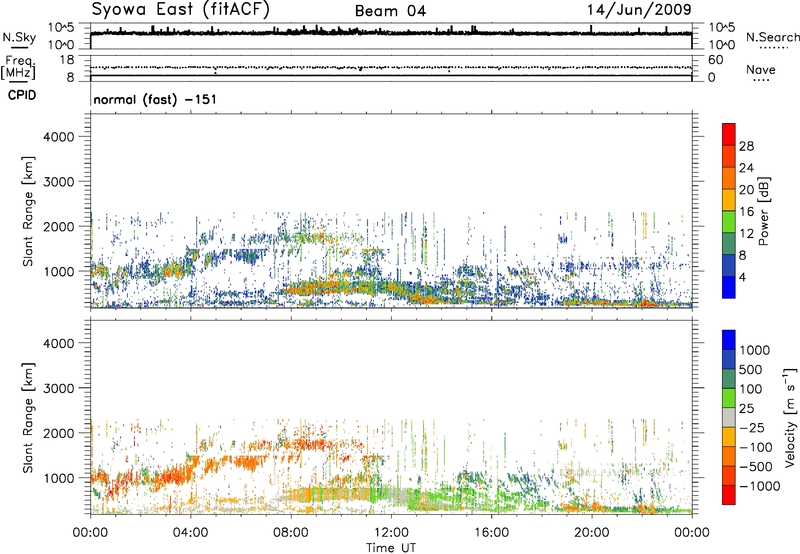Select the 'N.Search' legend label
800x554 pixels.
[772, 37]
